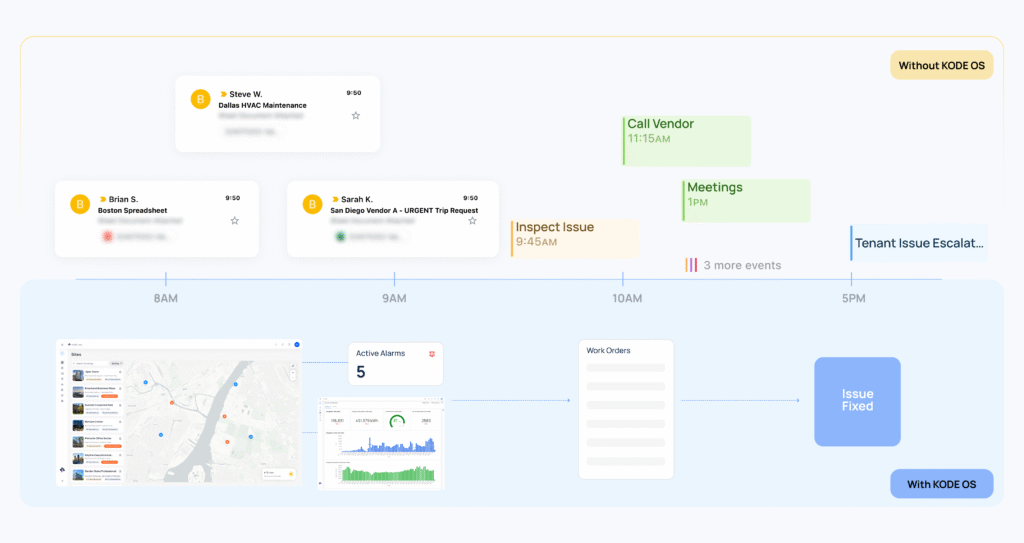
Task: Click the green gauge in analytics dashboard
Action: (396, 421)
